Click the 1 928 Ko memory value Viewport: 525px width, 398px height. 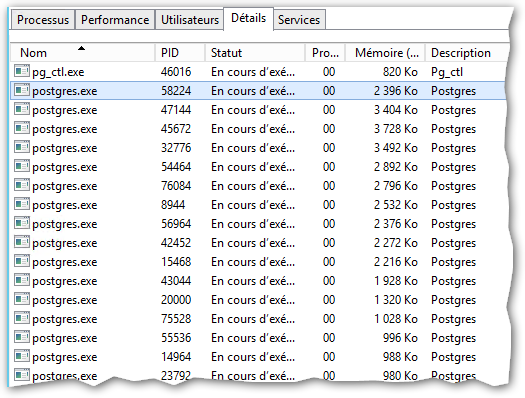point(396,281)
